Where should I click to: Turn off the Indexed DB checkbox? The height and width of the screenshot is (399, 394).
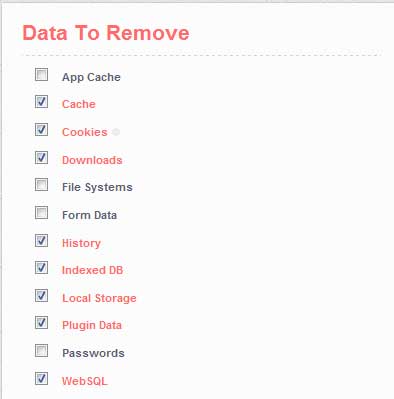pyautogui.click(x=41, y=268)
